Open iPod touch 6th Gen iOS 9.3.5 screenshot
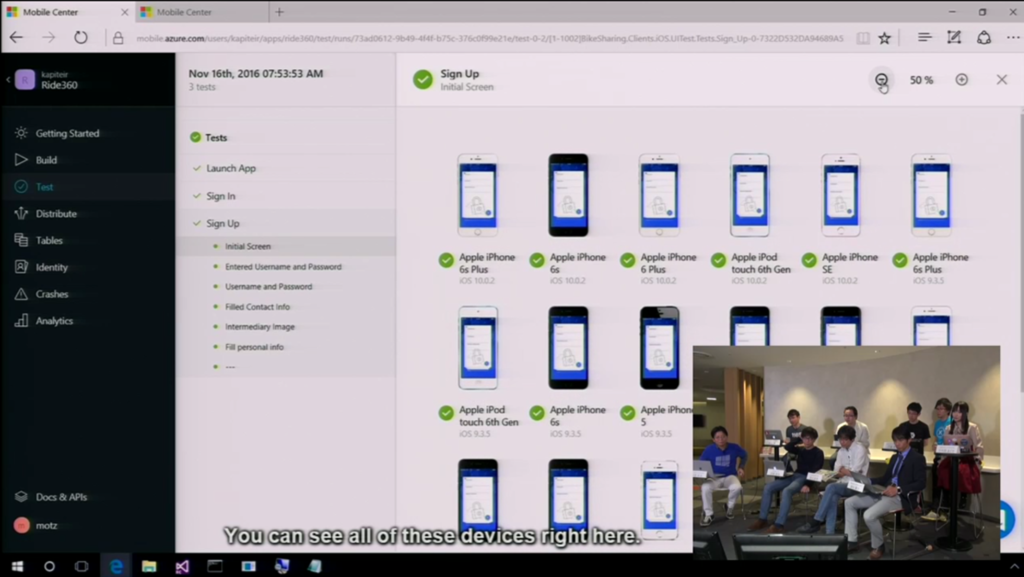 (477, 348)
